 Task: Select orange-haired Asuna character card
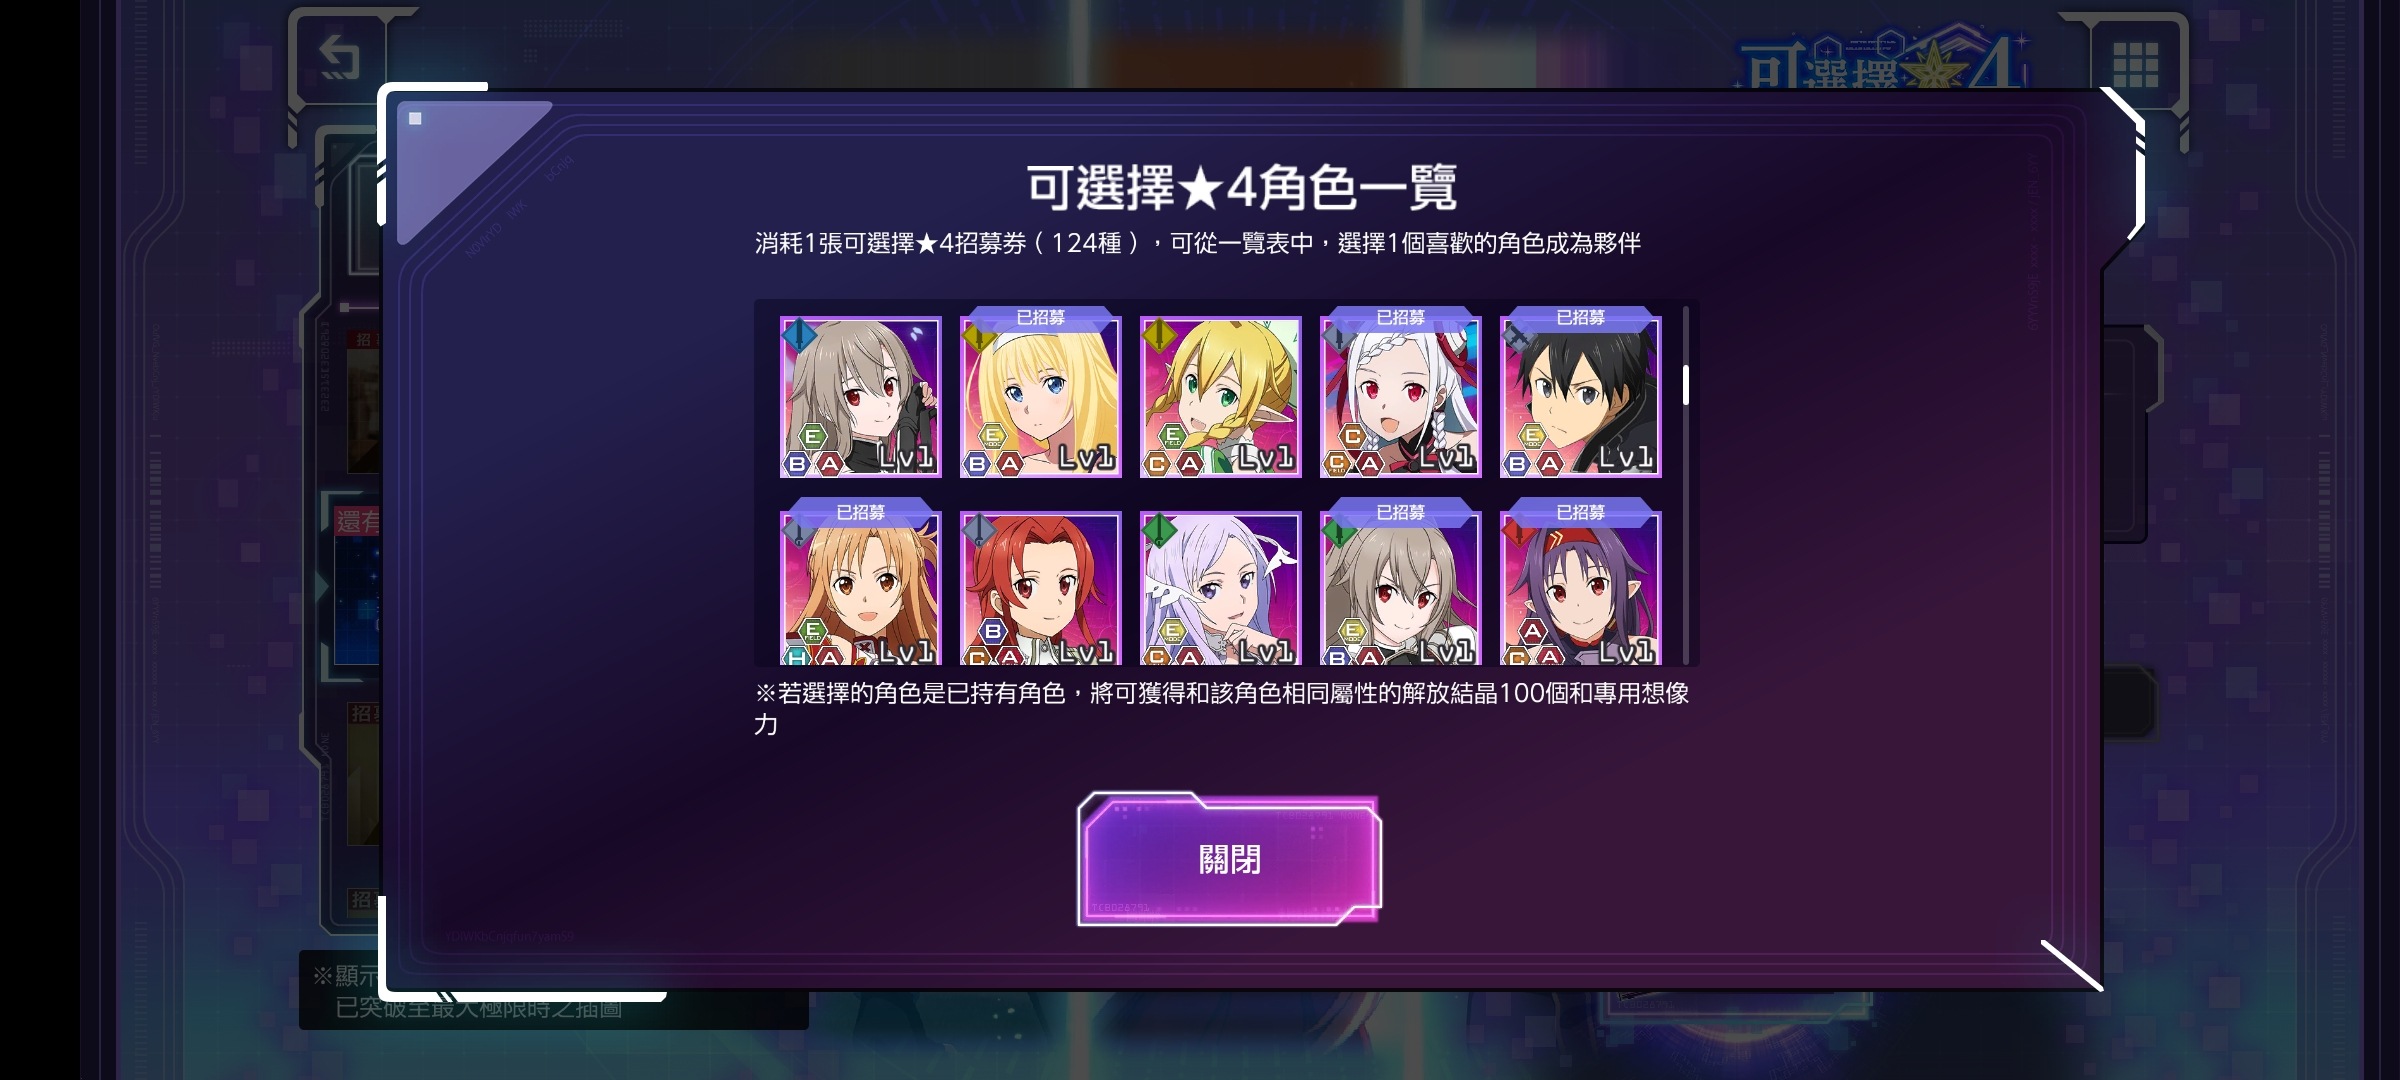click(860, 589)
